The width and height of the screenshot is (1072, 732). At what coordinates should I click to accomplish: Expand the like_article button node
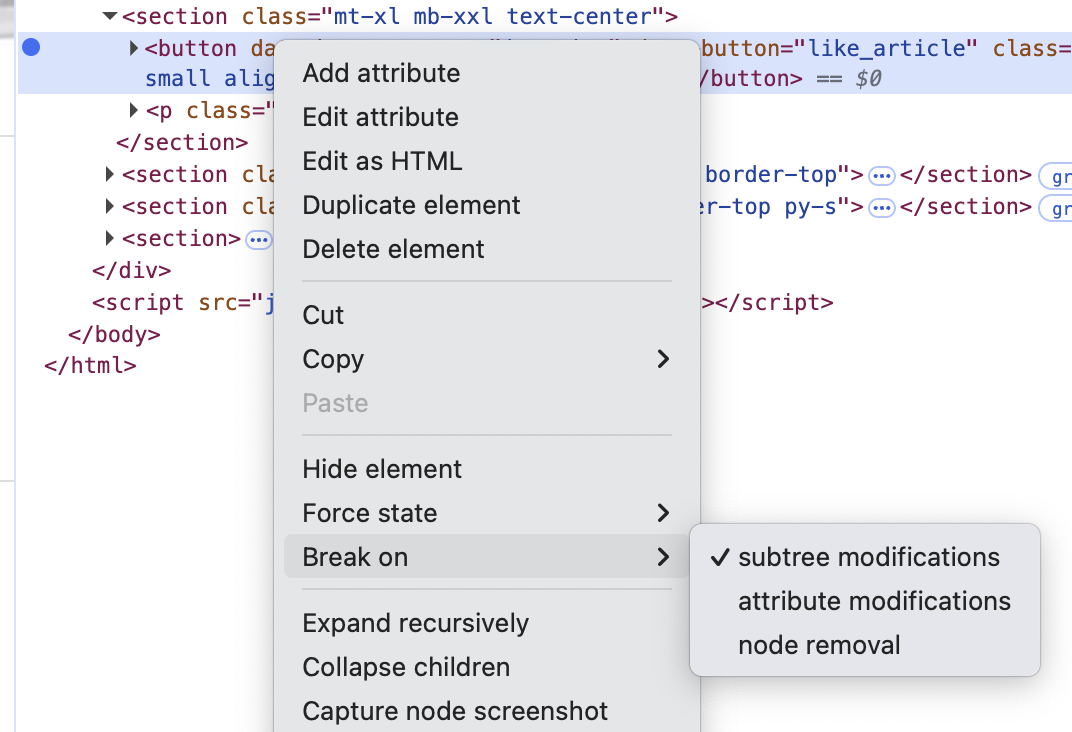(134, 47)
